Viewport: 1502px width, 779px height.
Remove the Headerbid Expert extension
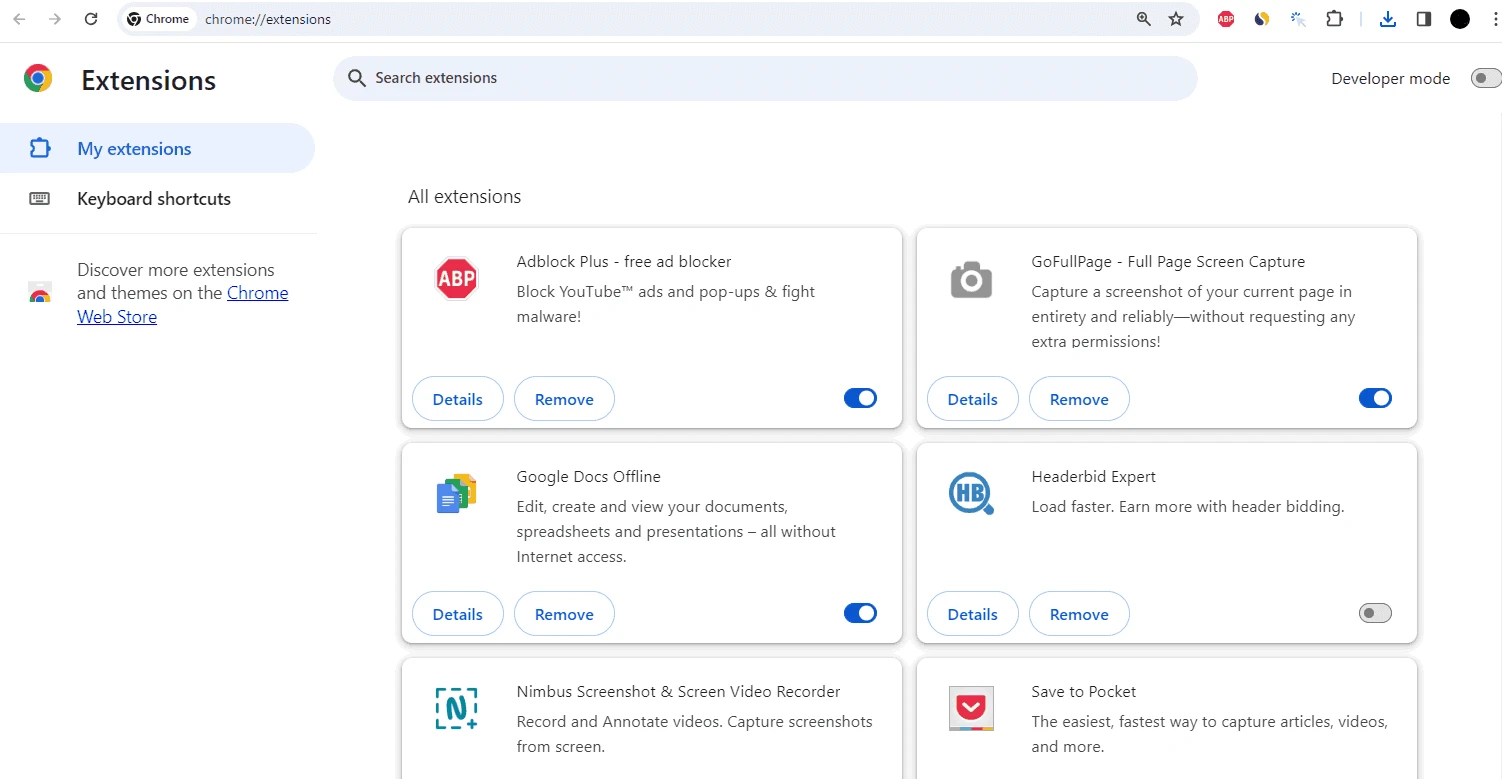coord(1079,614)
